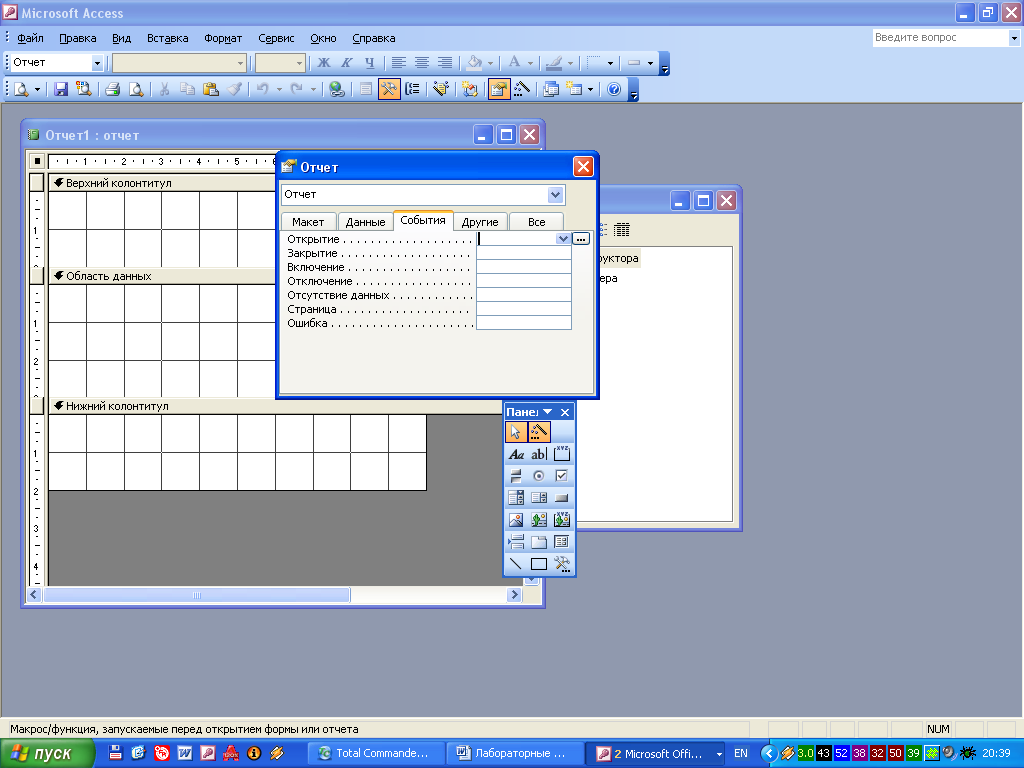The width and height of the screenshot is (1024, 768).
Task: Open the Вставка menu
Action: pyautogui.click(x=168, y=38)
